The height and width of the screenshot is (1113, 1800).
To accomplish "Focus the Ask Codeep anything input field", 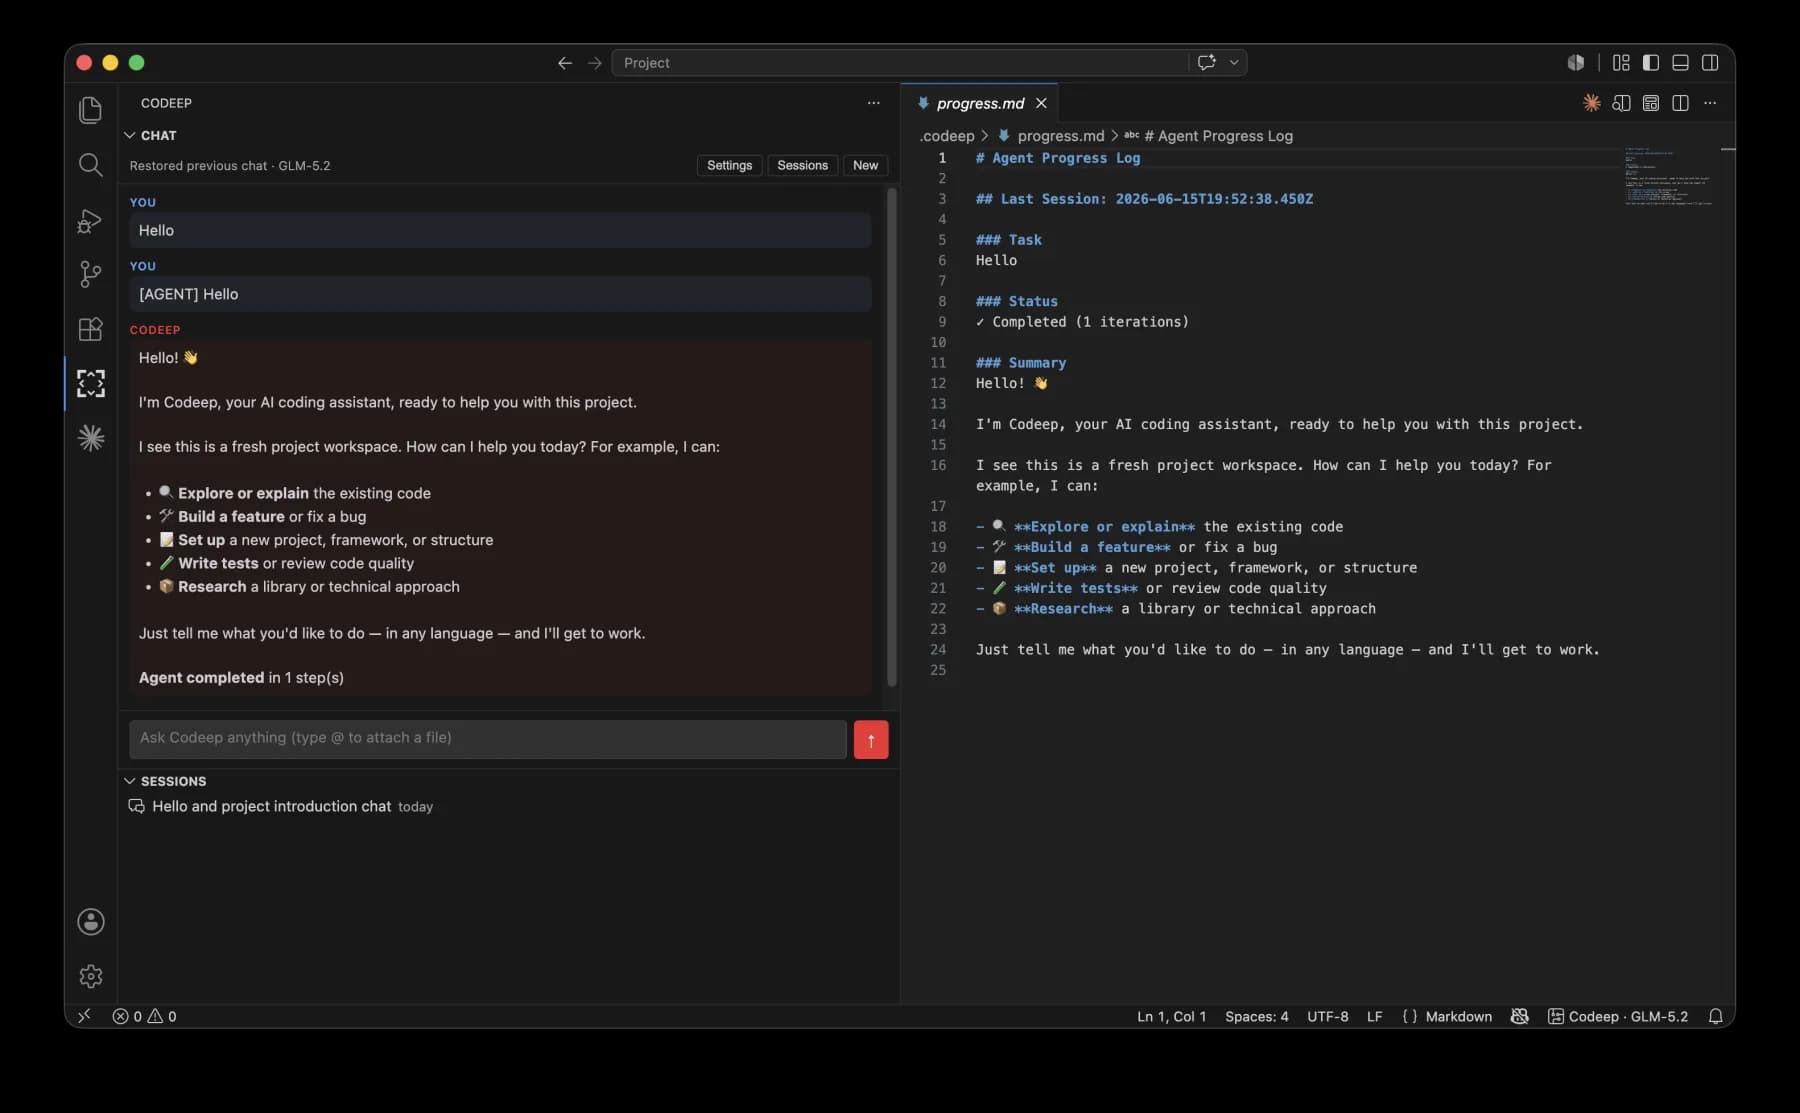I will pos(488,739).
